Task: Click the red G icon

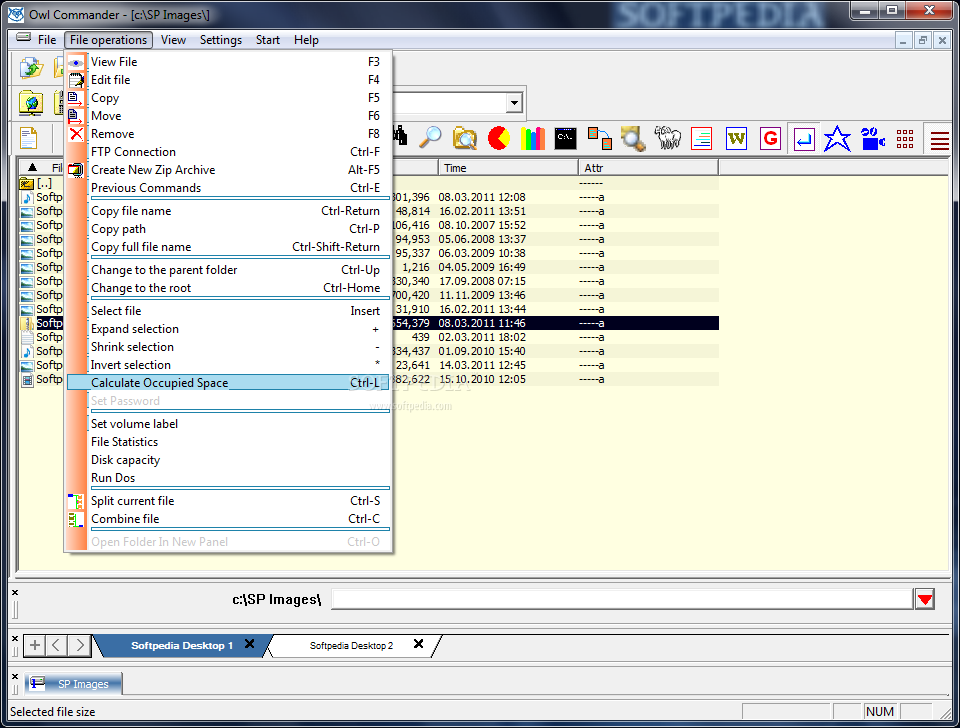Action: coord(770,138)
